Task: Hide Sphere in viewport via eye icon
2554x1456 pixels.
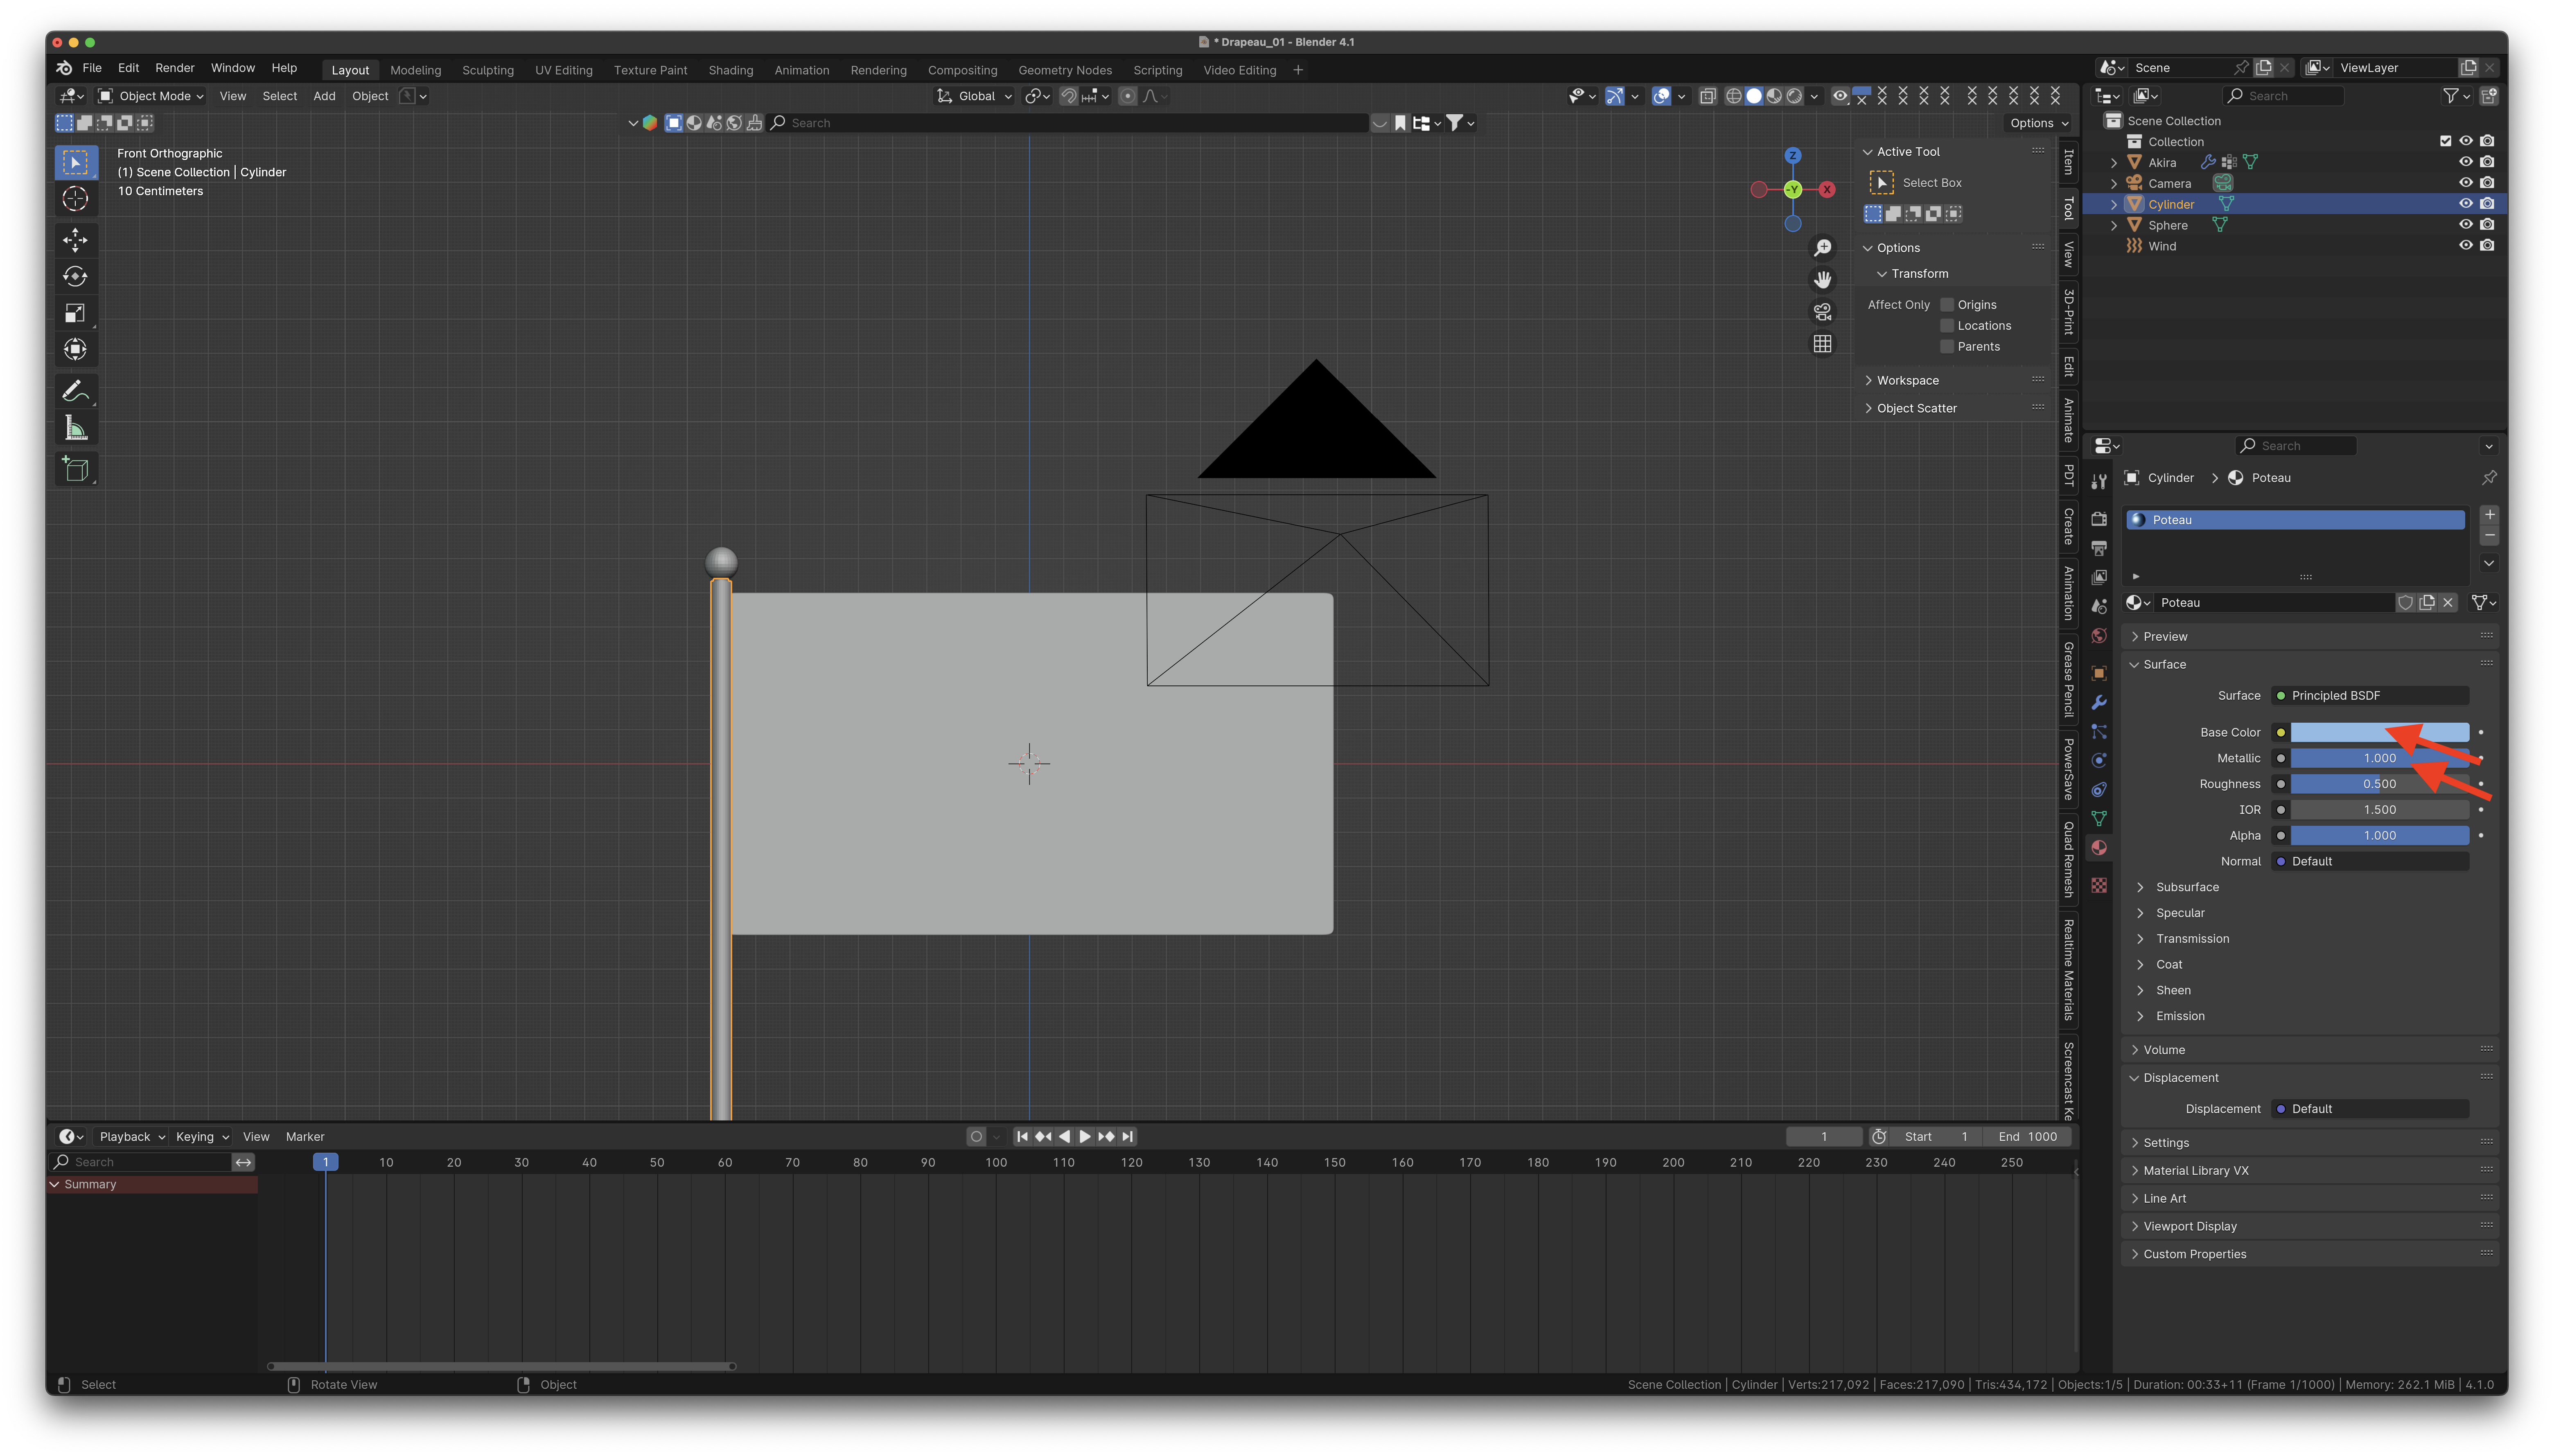Action: [2466, 225]
